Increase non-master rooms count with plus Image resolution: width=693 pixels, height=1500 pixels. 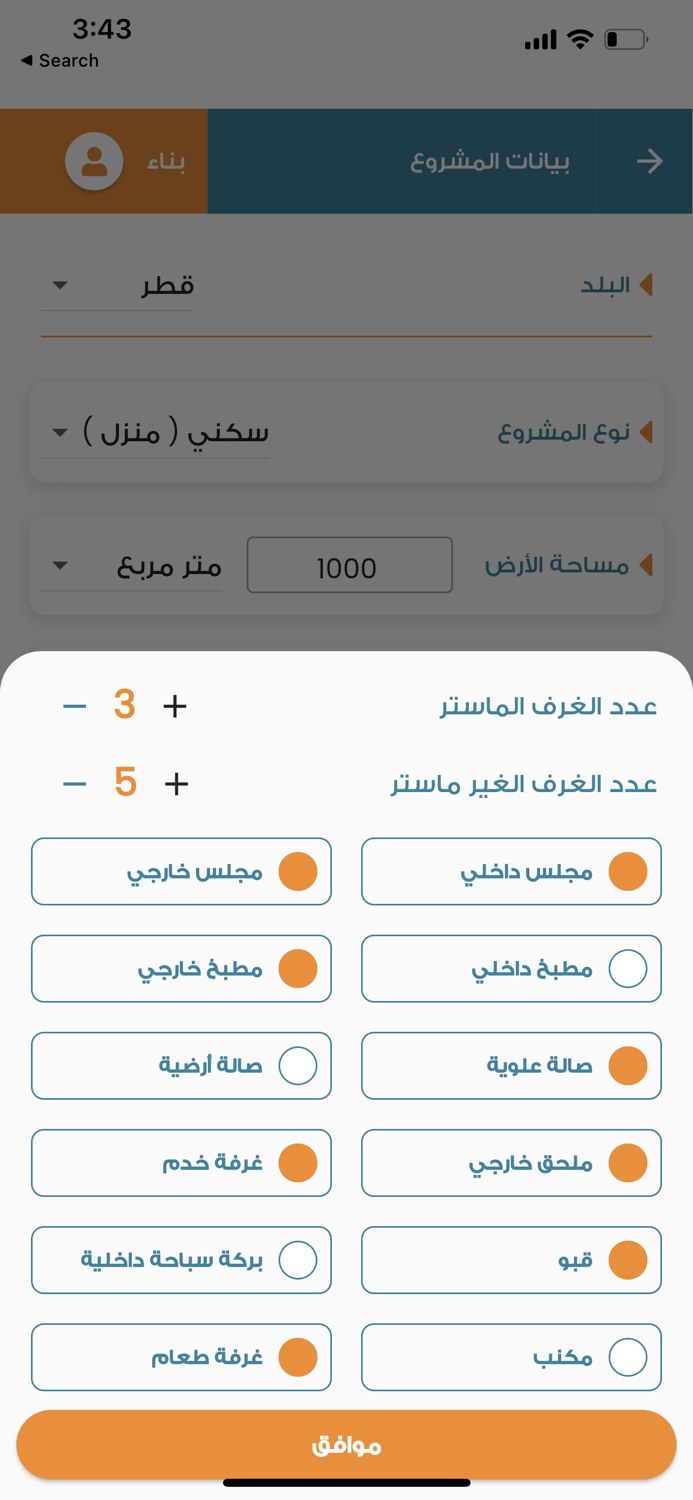tap(176, 783)
